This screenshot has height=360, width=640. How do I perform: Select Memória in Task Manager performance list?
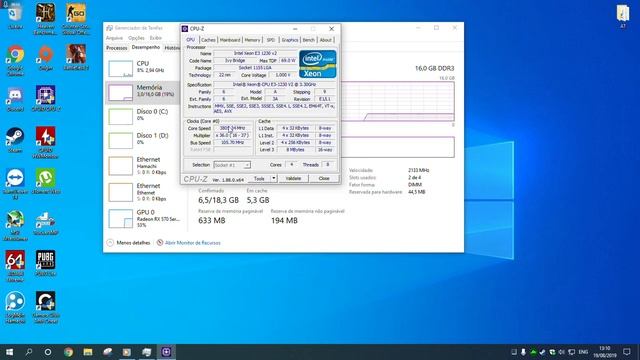pos(142,92)
